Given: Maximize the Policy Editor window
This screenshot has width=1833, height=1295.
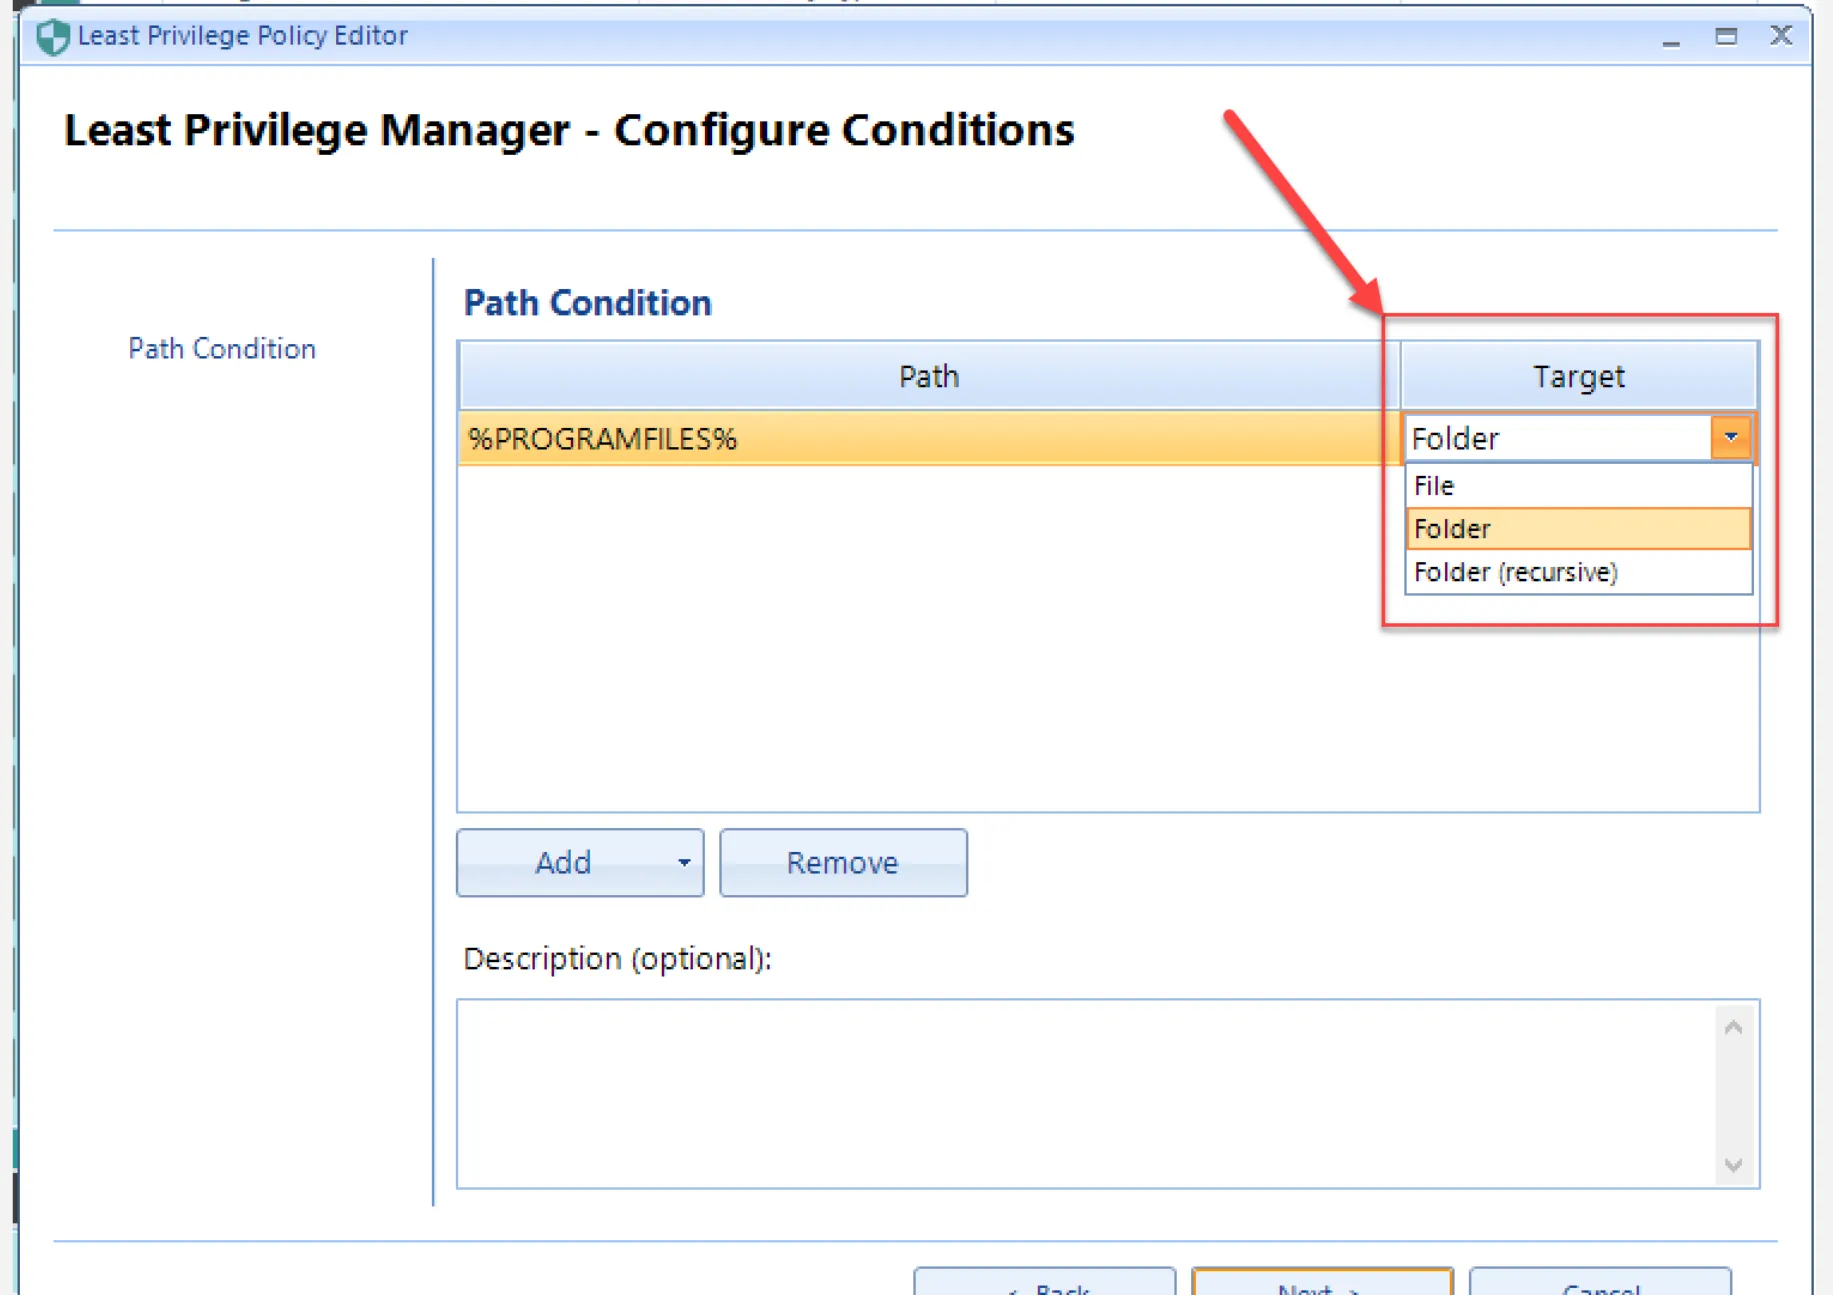Looking at the screenshot, I should pyautogui.click(x=1725, y=37).
